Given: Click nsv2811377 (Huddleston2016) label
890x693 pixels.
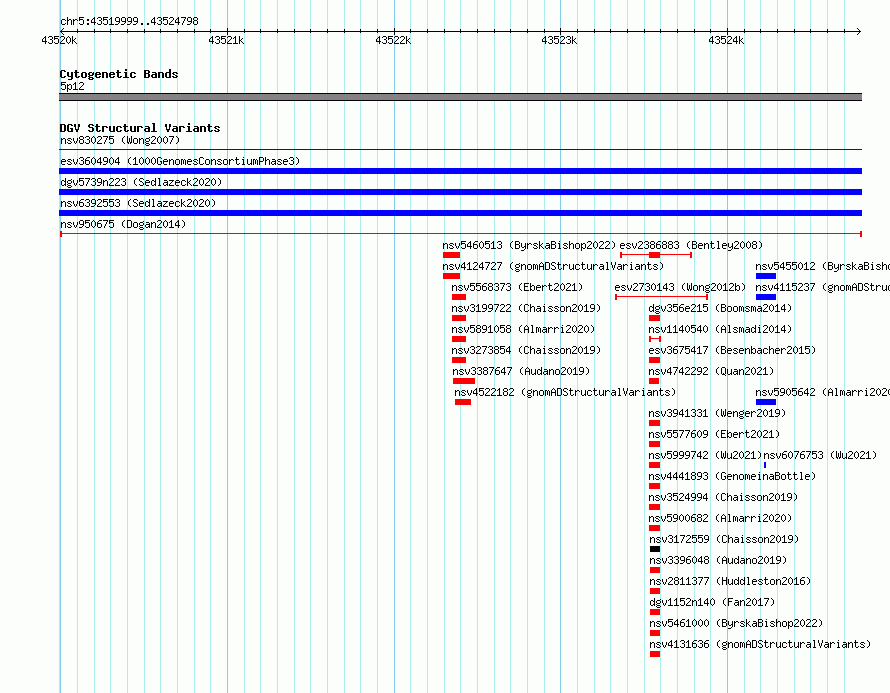Looking at the screenshot, I should click(x=731, y=581).
